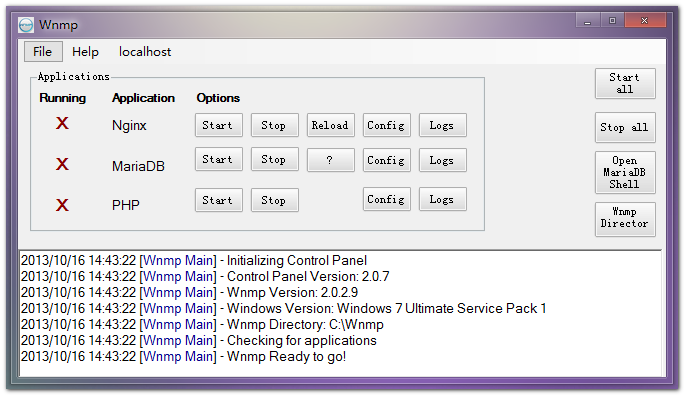The image size is (684, 395).
Task: Click log line 'Checking for applications'
Action: point(198,340)
